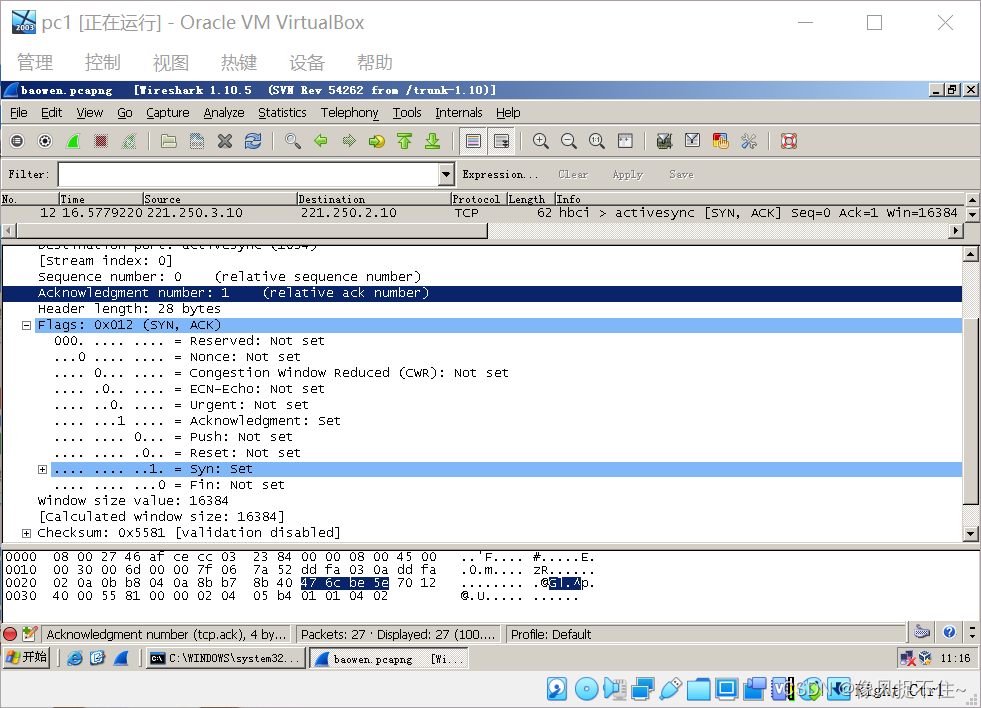Stop the running capture red square
The image size is (981, 708).
pos(101,141)
